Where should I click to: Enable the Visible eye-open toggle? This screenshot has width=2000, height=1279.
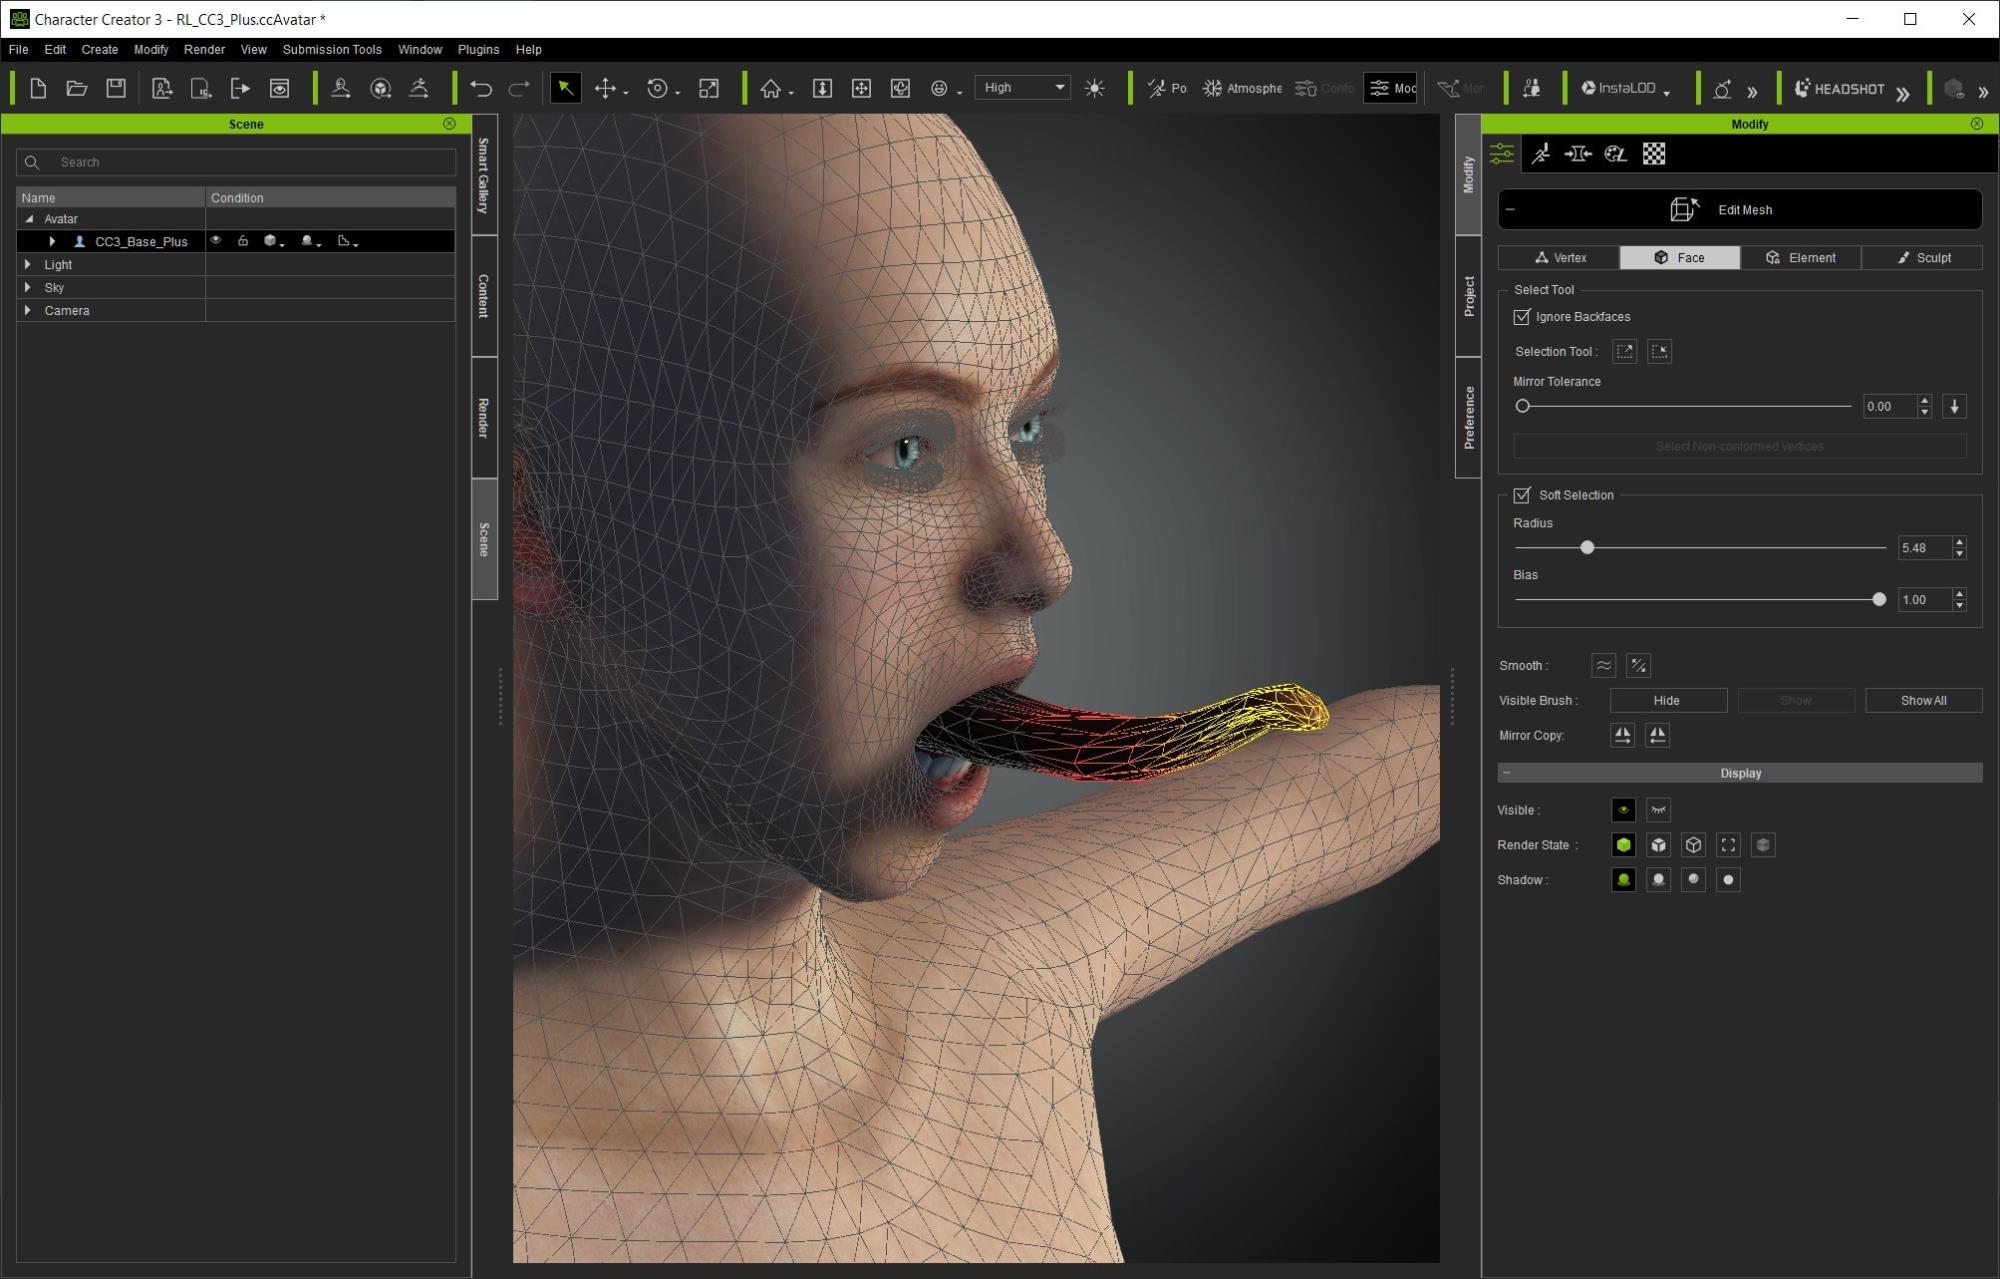[x=1623, y=810]
